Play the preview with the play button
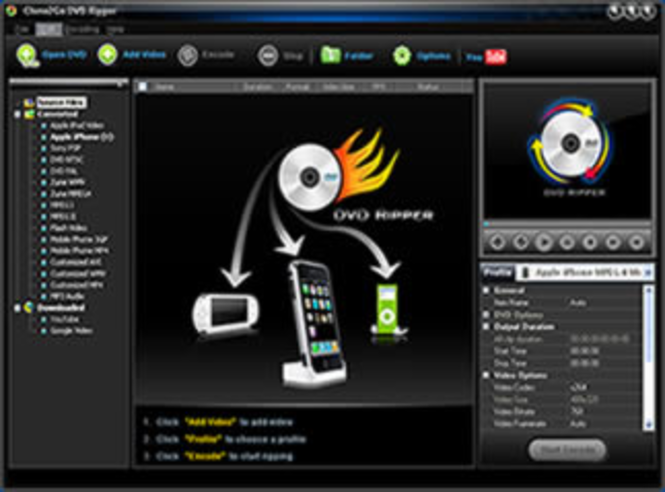This screenshot has width=665, height=492. pyautogui.click(x=544, y=243)
